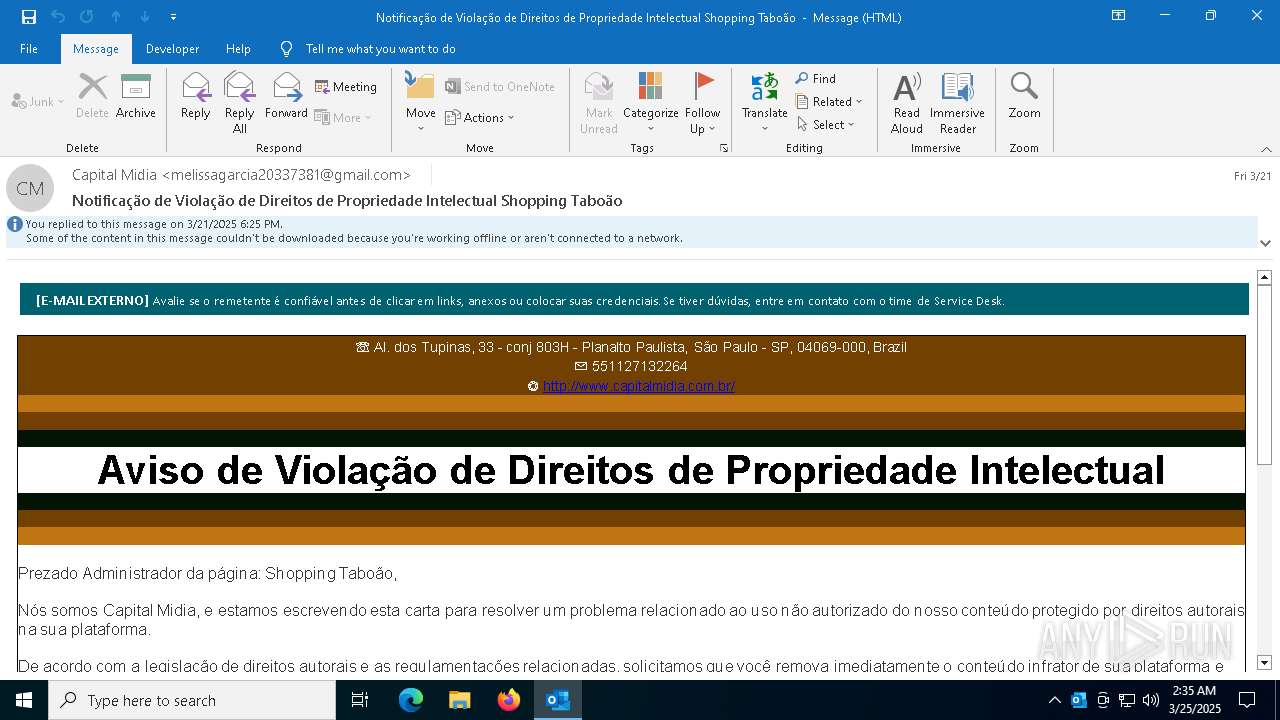Image resolution: width=1280 pixels, height=720 pixels.
Task: Expand the More respond options
Action: 343,117
